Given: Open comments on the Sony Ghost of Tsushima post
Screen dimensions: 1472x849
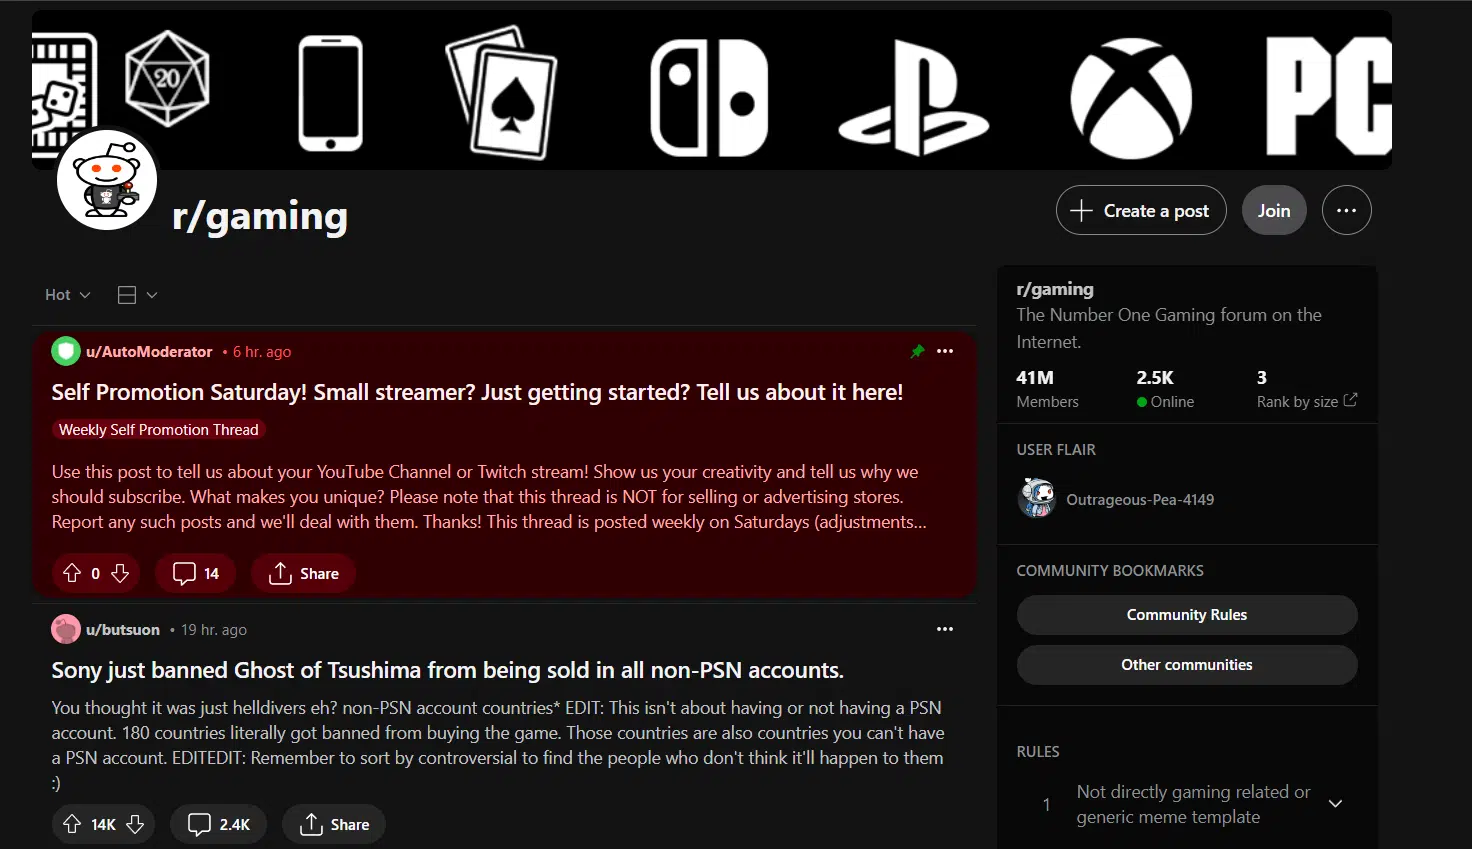Looking at the screenshot, I should (x=218, y=823).
